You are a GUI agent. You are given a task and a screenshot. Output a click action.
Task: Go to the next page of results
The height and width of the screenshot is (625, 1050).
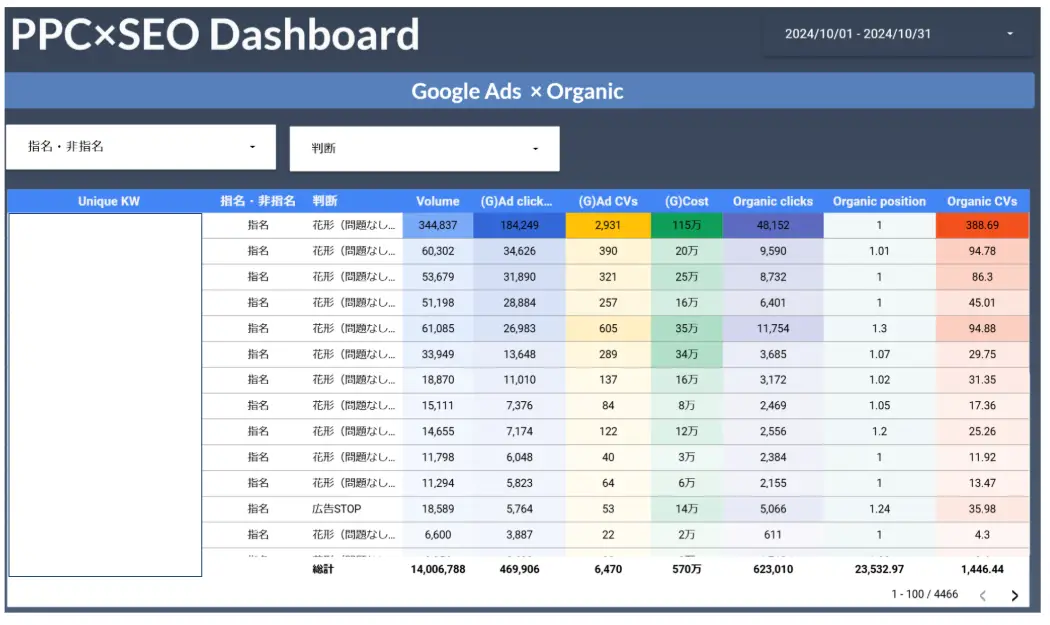point(1015,595)
